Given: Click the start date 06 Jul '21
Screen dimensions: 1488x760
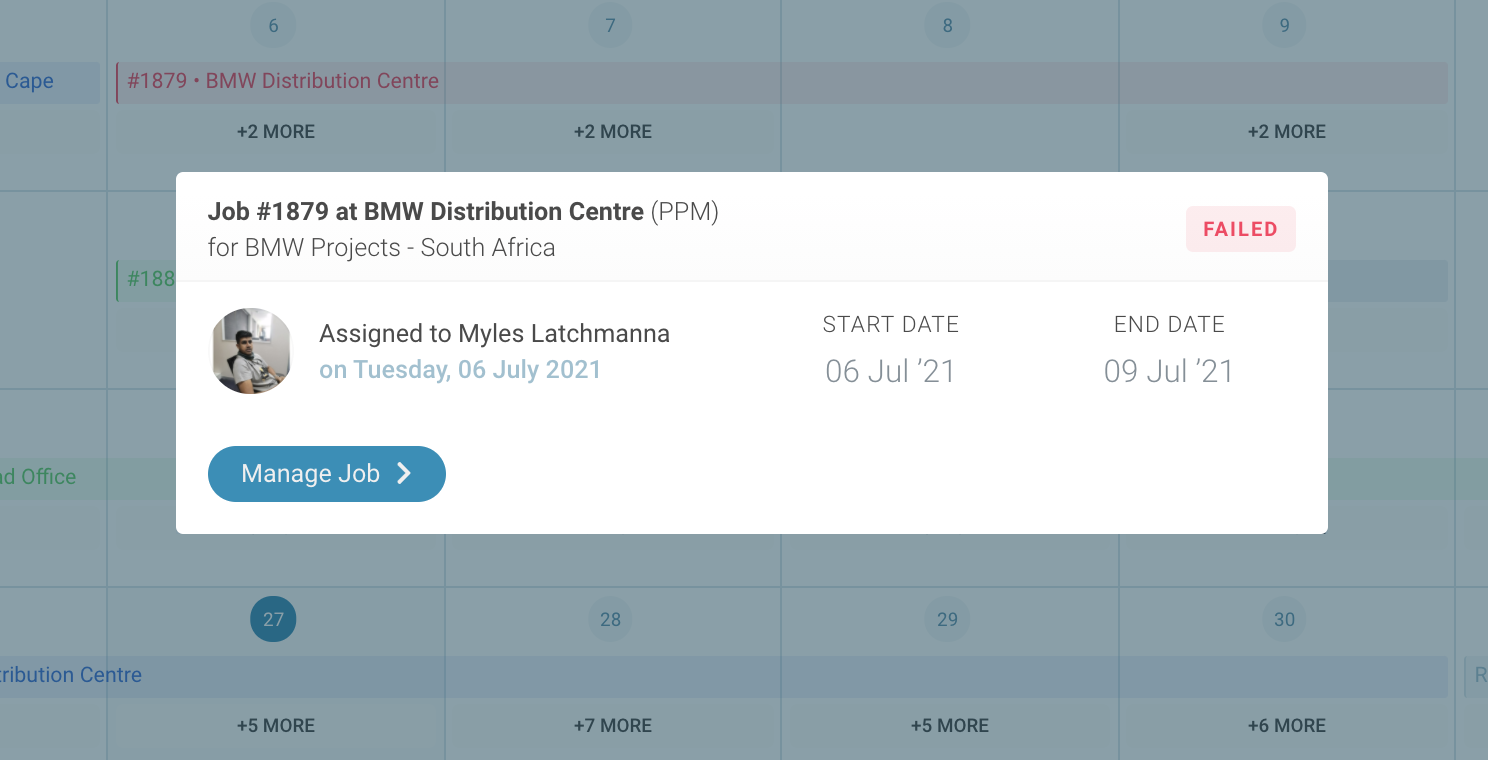Looking at the screenshot, I should (x=890, y=372).
